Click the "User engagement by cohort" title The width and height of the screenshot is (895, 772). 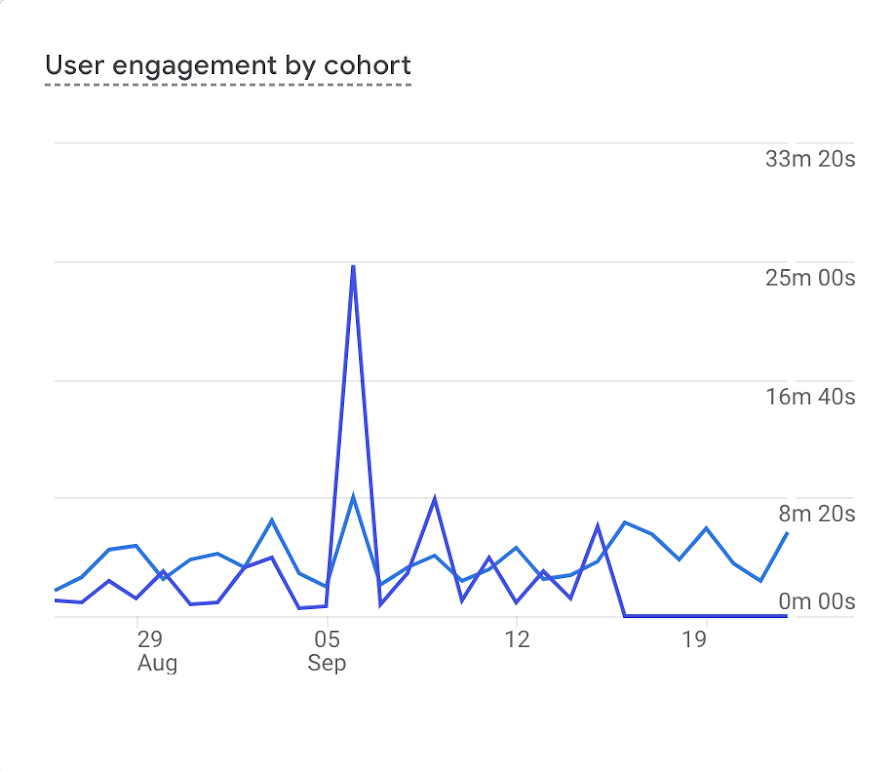click(228, 66)
